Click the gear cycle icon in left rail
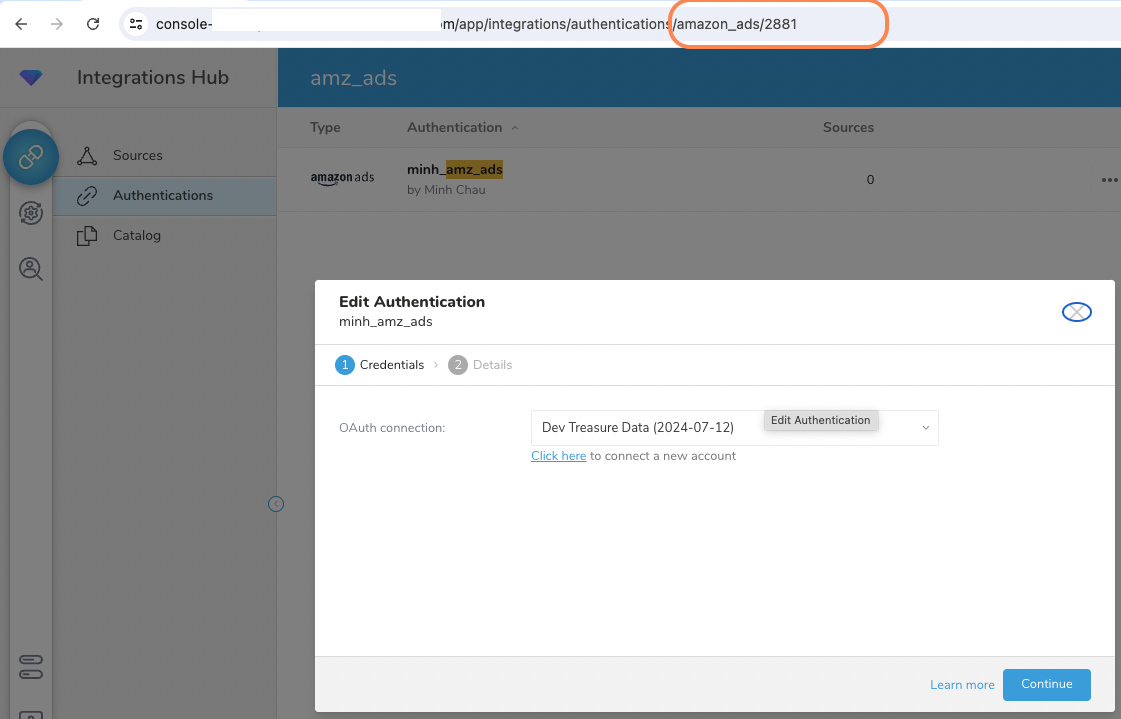The height and width of the screenshot is (719, 1121). 31,212
